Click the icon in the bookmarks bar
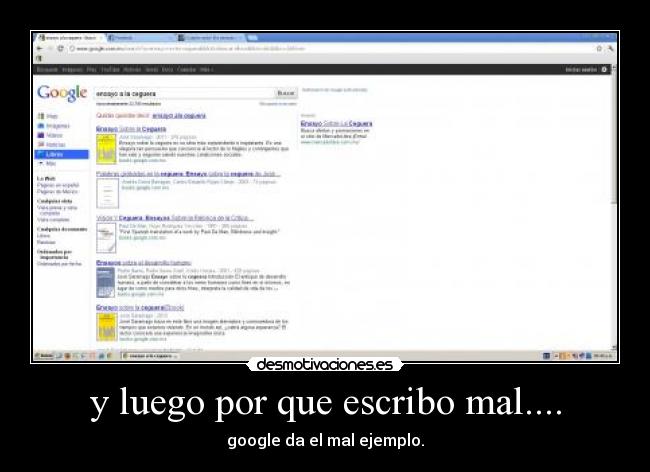The image size is (650, 472). [39, 58]
